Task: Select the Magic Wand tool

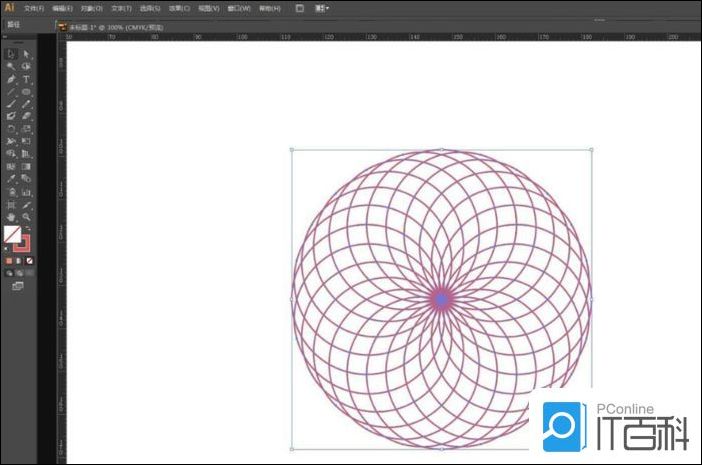Action: [x=11, y=66]
